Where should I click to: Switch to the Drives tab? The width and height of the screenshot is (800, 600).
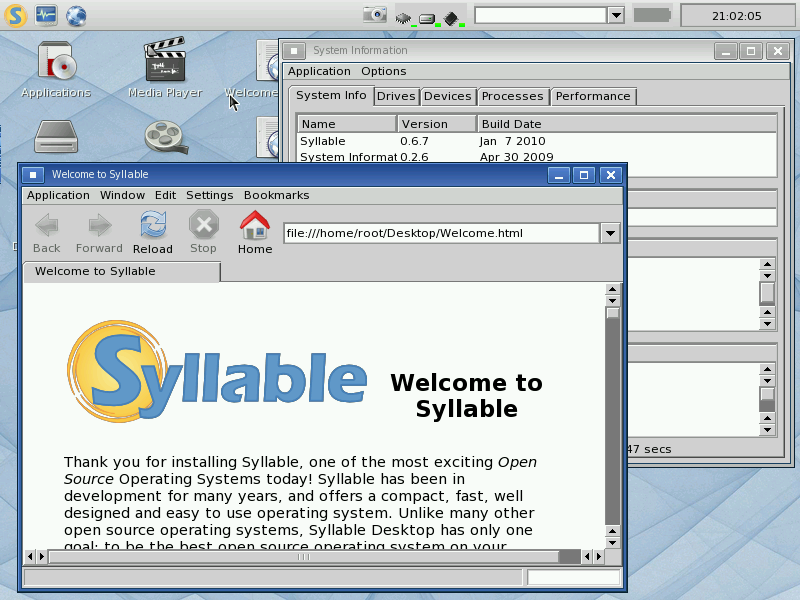[x=396, y=96]
